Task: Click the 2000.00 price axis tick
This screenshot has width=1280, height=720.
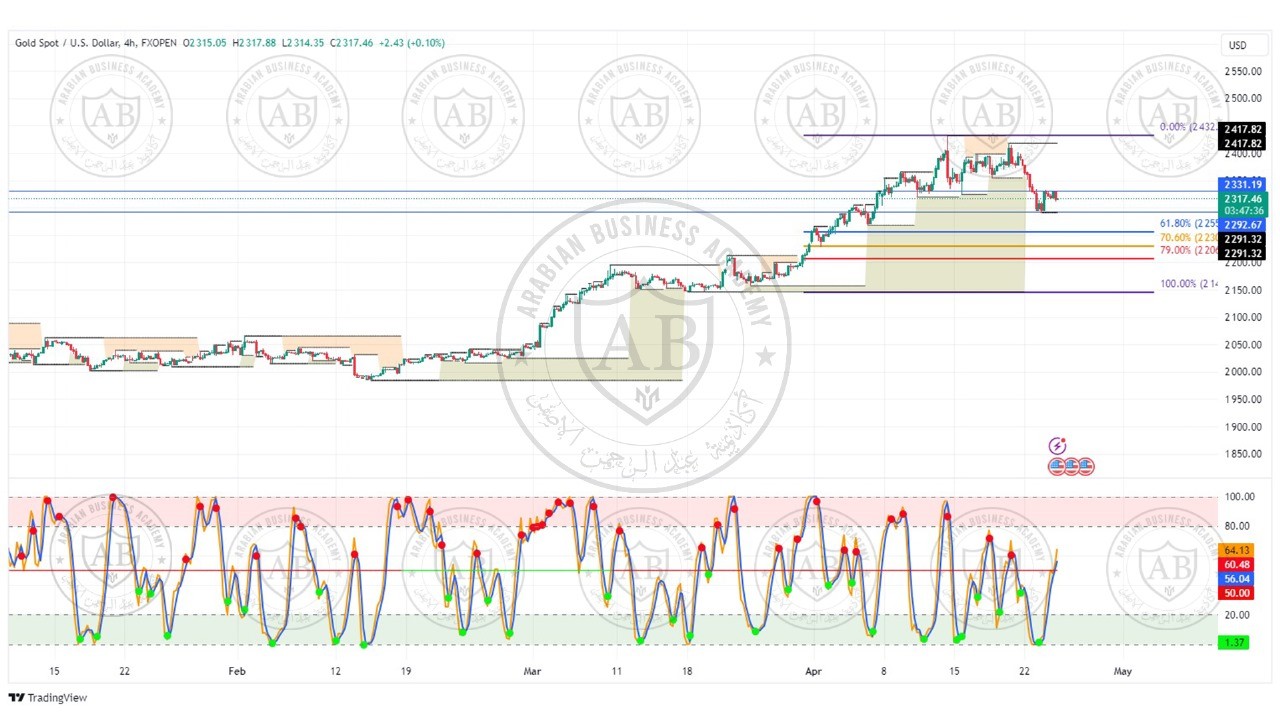Action: tap(1243, 372)
